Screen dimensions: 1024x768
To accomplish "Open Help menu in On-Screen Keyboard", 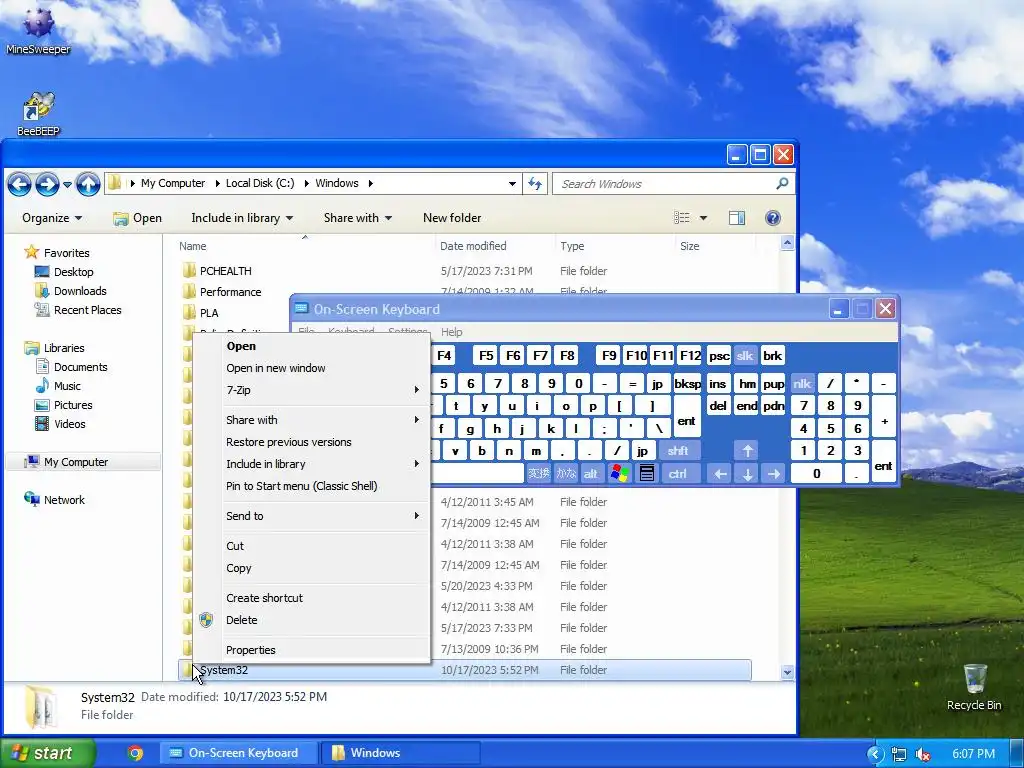I will click(x=451, y=332).
